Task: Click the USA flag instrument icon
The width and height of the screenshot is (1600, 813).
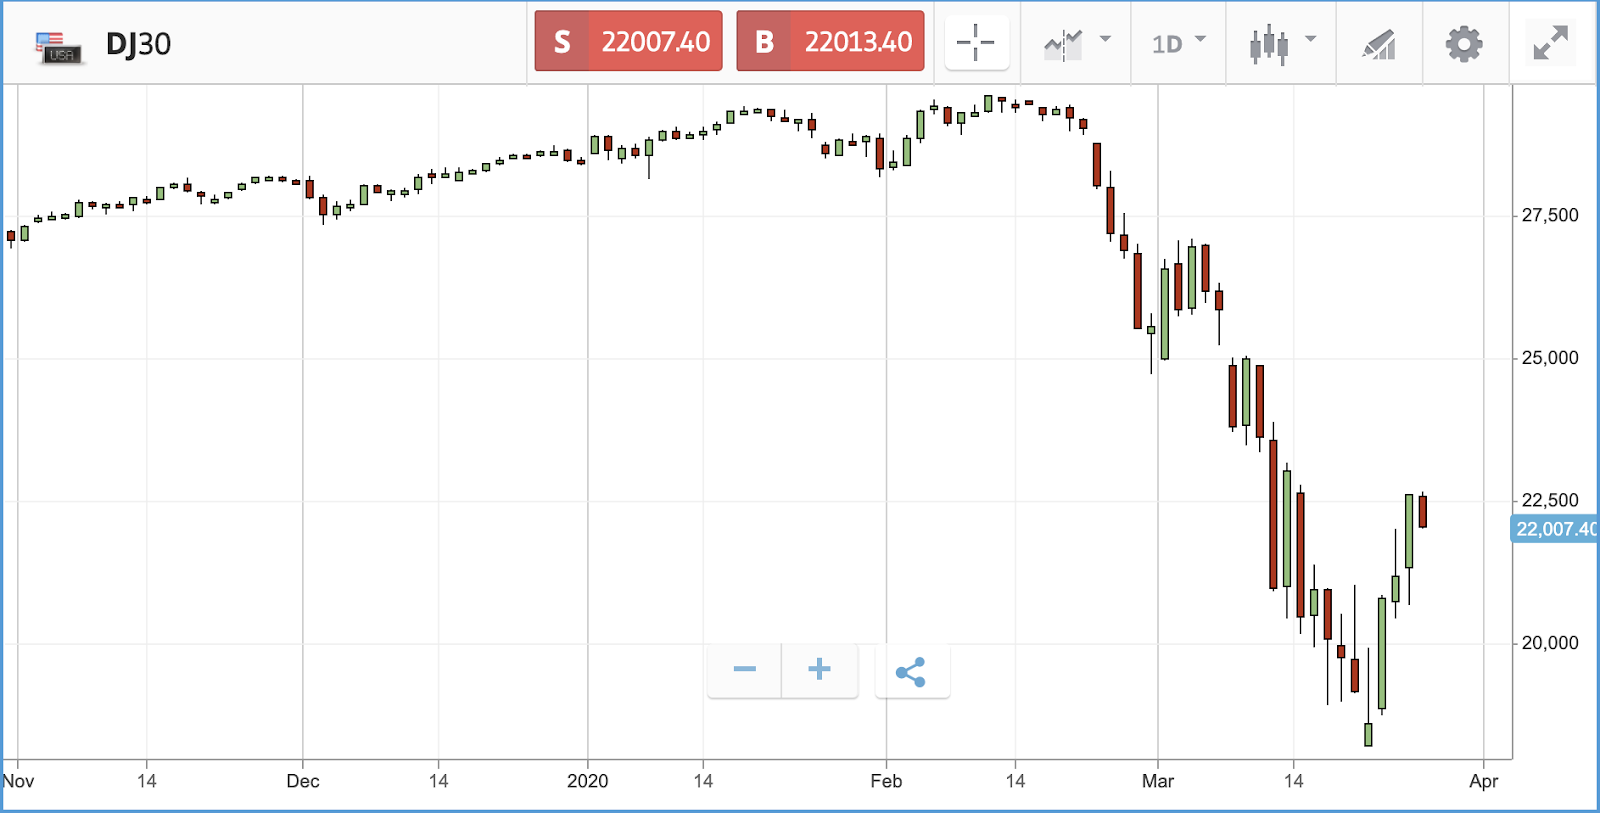Action: [59, 47]
